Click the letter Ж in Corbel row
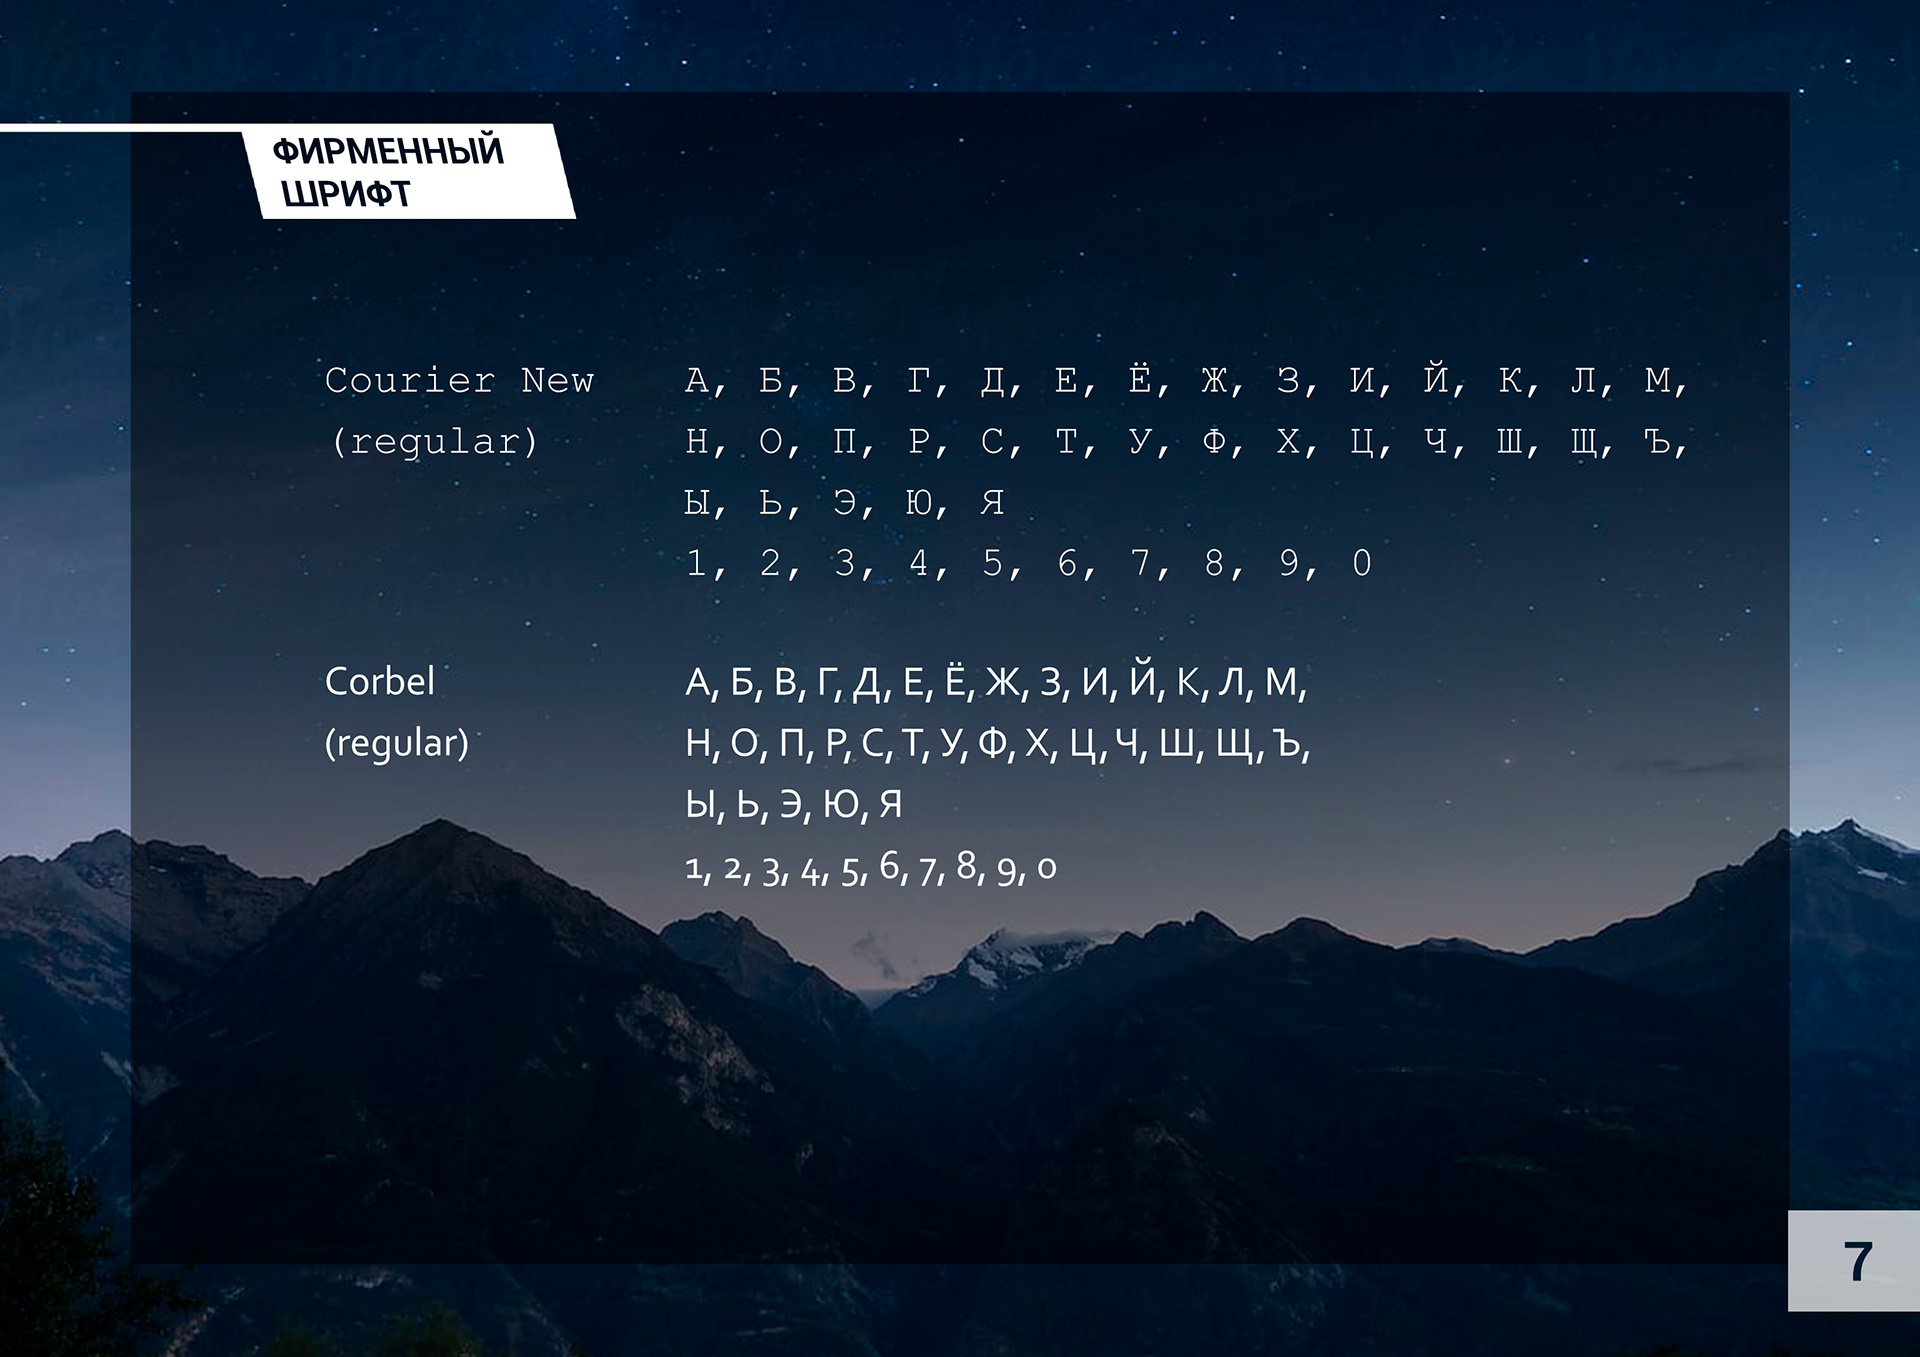Viewport: 1920px width, 1357px height. (x=1001, y=682)
